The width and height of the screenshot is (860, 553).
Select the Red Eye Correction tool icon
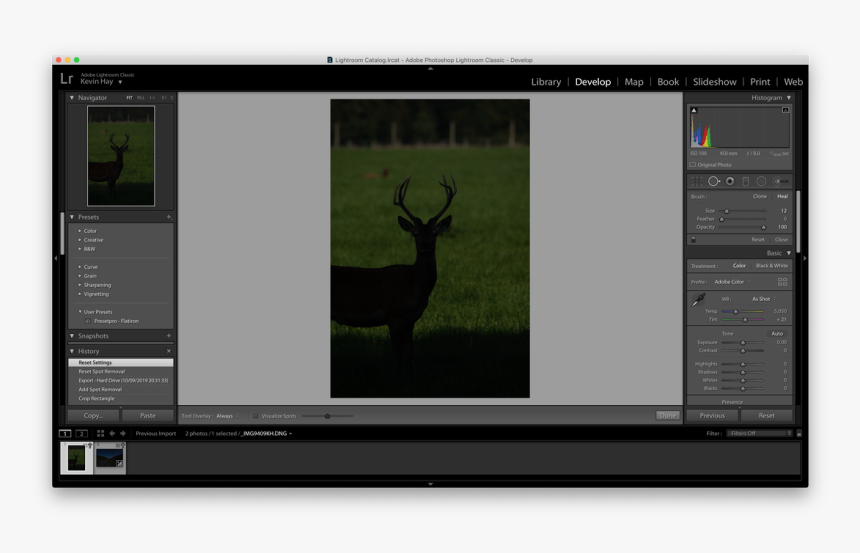click(x=730, y=181)
